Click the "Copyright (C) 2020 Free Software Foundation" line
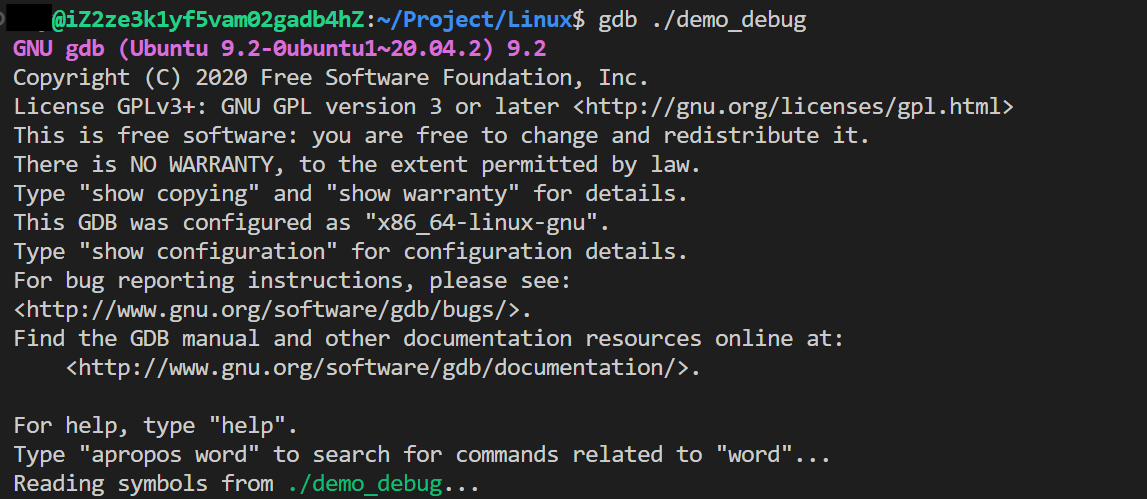1147x499 pixels. [x=331, y=78]
